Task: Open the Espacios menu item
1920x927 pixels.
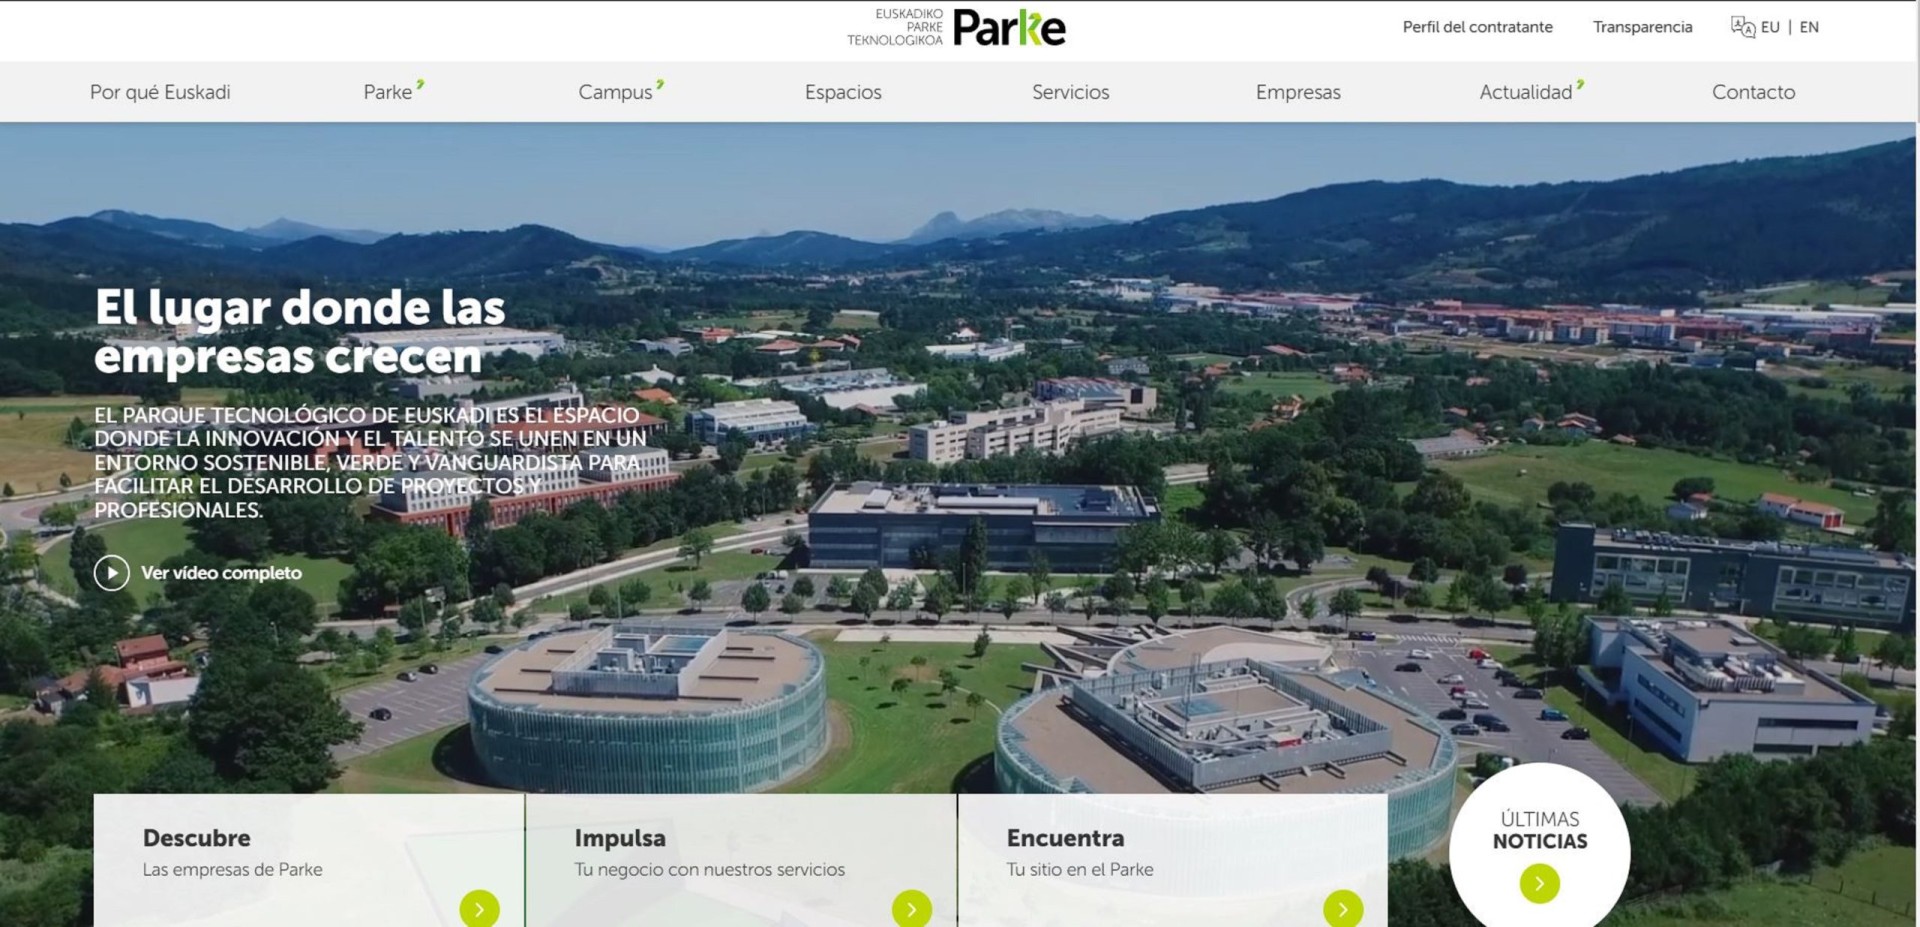Action: [x=843, y=92]
